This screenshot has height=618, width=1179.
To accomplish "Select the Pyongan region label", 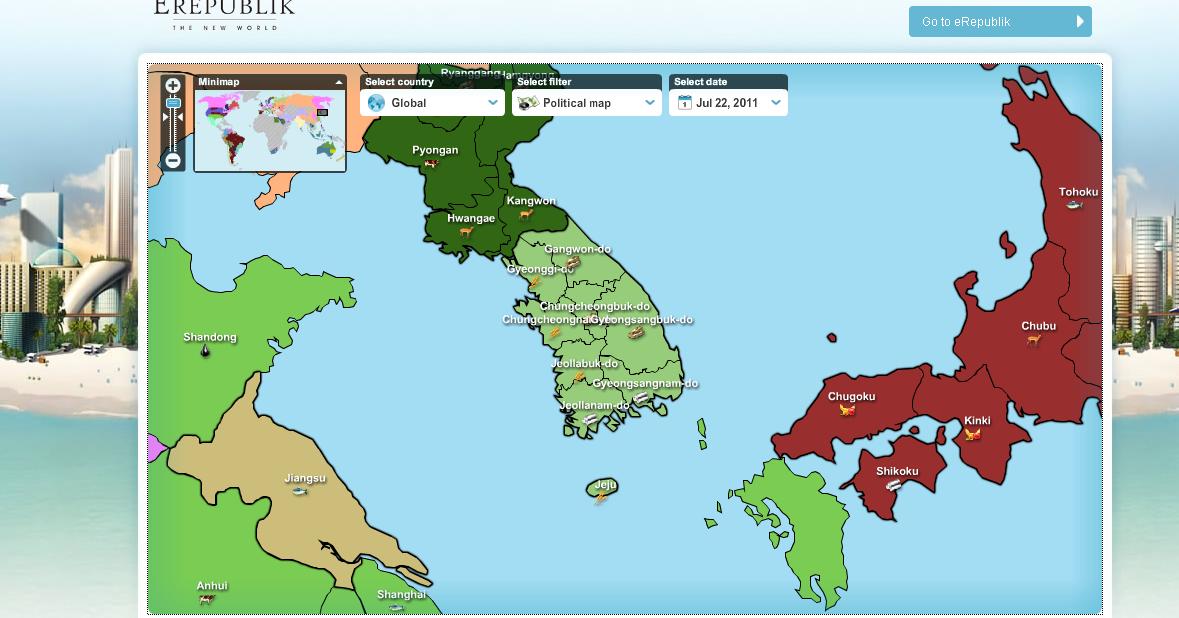I will click(435, 150).
